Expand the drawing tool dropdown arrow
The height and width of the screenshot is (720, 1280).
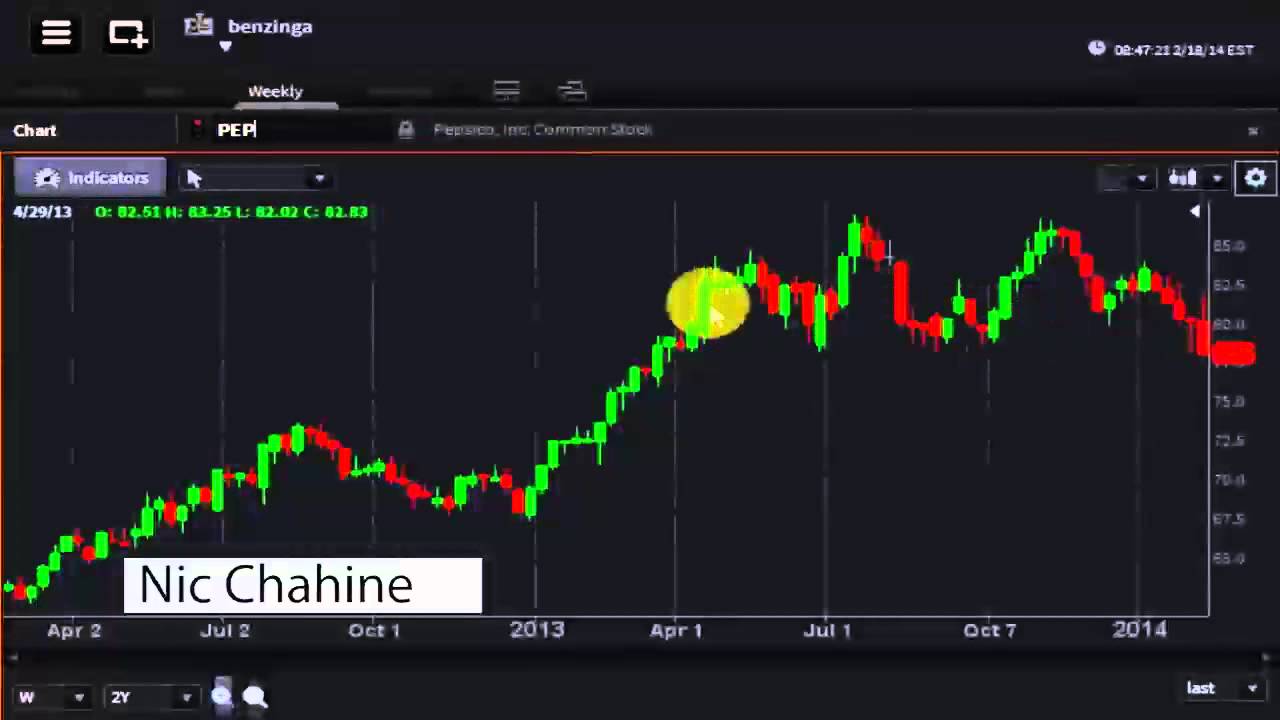(x=319, y=179)
